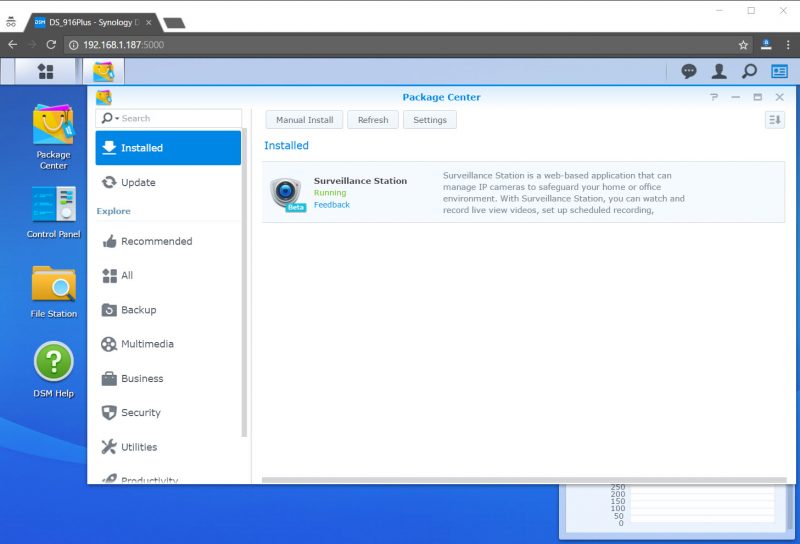Open Package Center desktop shortcut
Image resolution: width=800 pixels, height=544 pixels.
tap(54, 137)
